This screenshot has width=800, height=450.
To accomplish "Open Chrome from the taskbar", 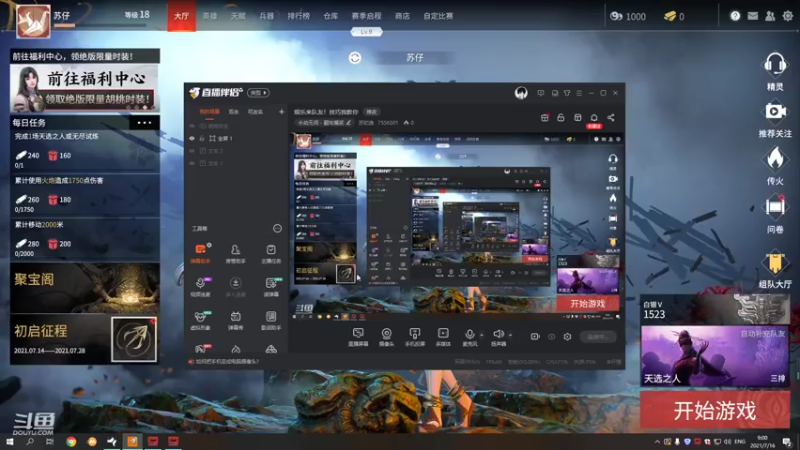I will point(71,441).
